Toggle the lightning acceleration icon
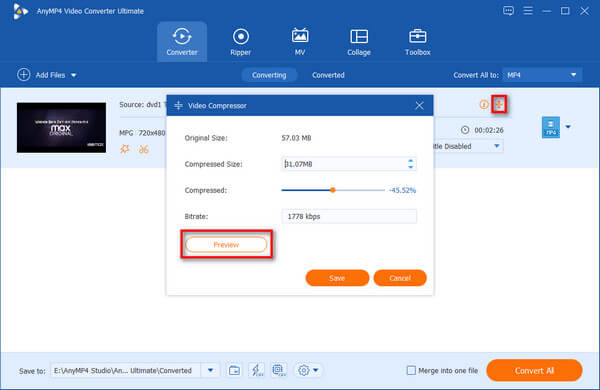 pos(256,370)
